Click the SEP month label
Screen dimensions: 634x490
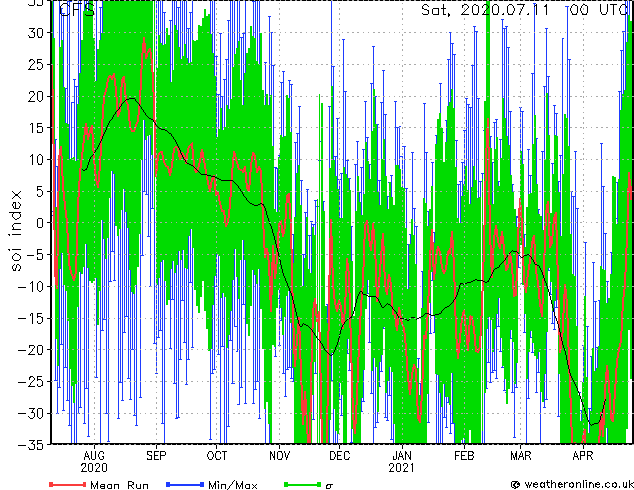156,456
